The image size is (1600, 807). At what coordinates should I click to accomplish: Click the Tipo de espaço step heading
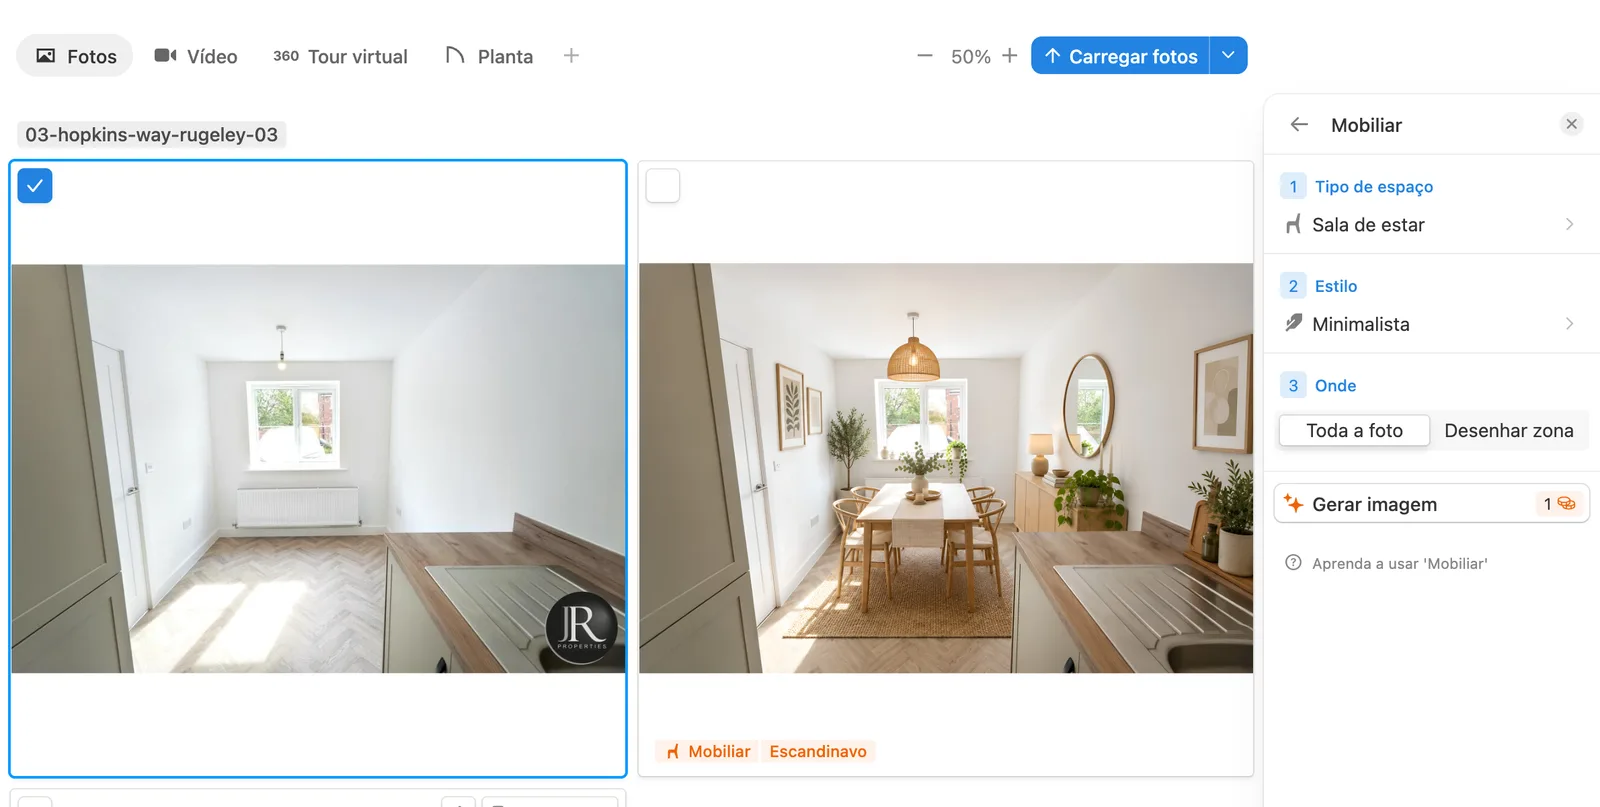pyautogui.click(x=1373, y=187)
